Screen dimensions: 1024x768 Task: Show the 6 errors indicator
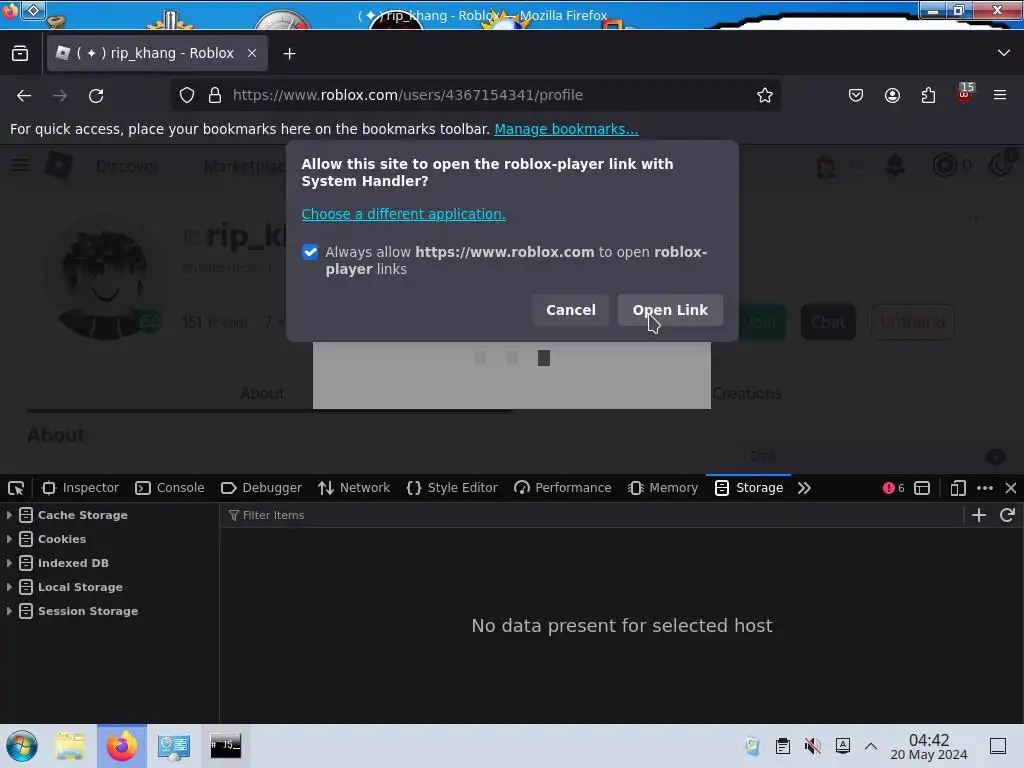click(x=893, y=488)
